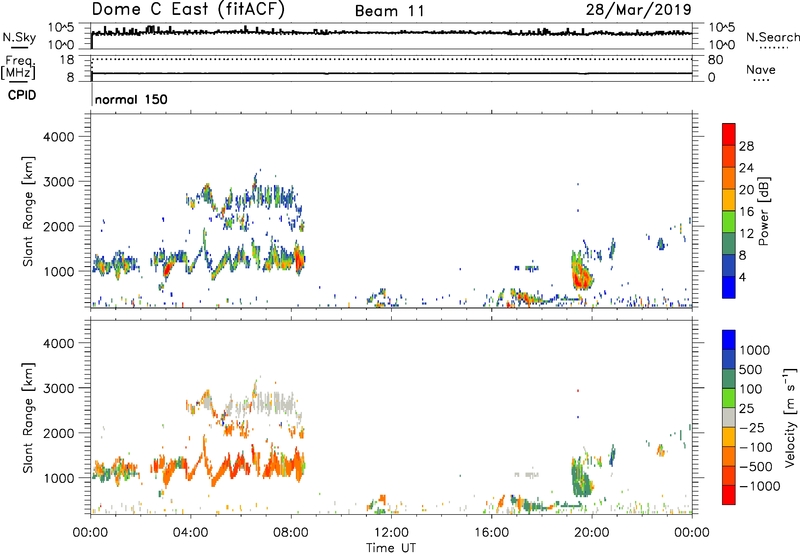This screenshot has width=800, height=554.
Task: Click the velocity panel 'Slant Range [km]' label
Action: click(x=28, y=418)
